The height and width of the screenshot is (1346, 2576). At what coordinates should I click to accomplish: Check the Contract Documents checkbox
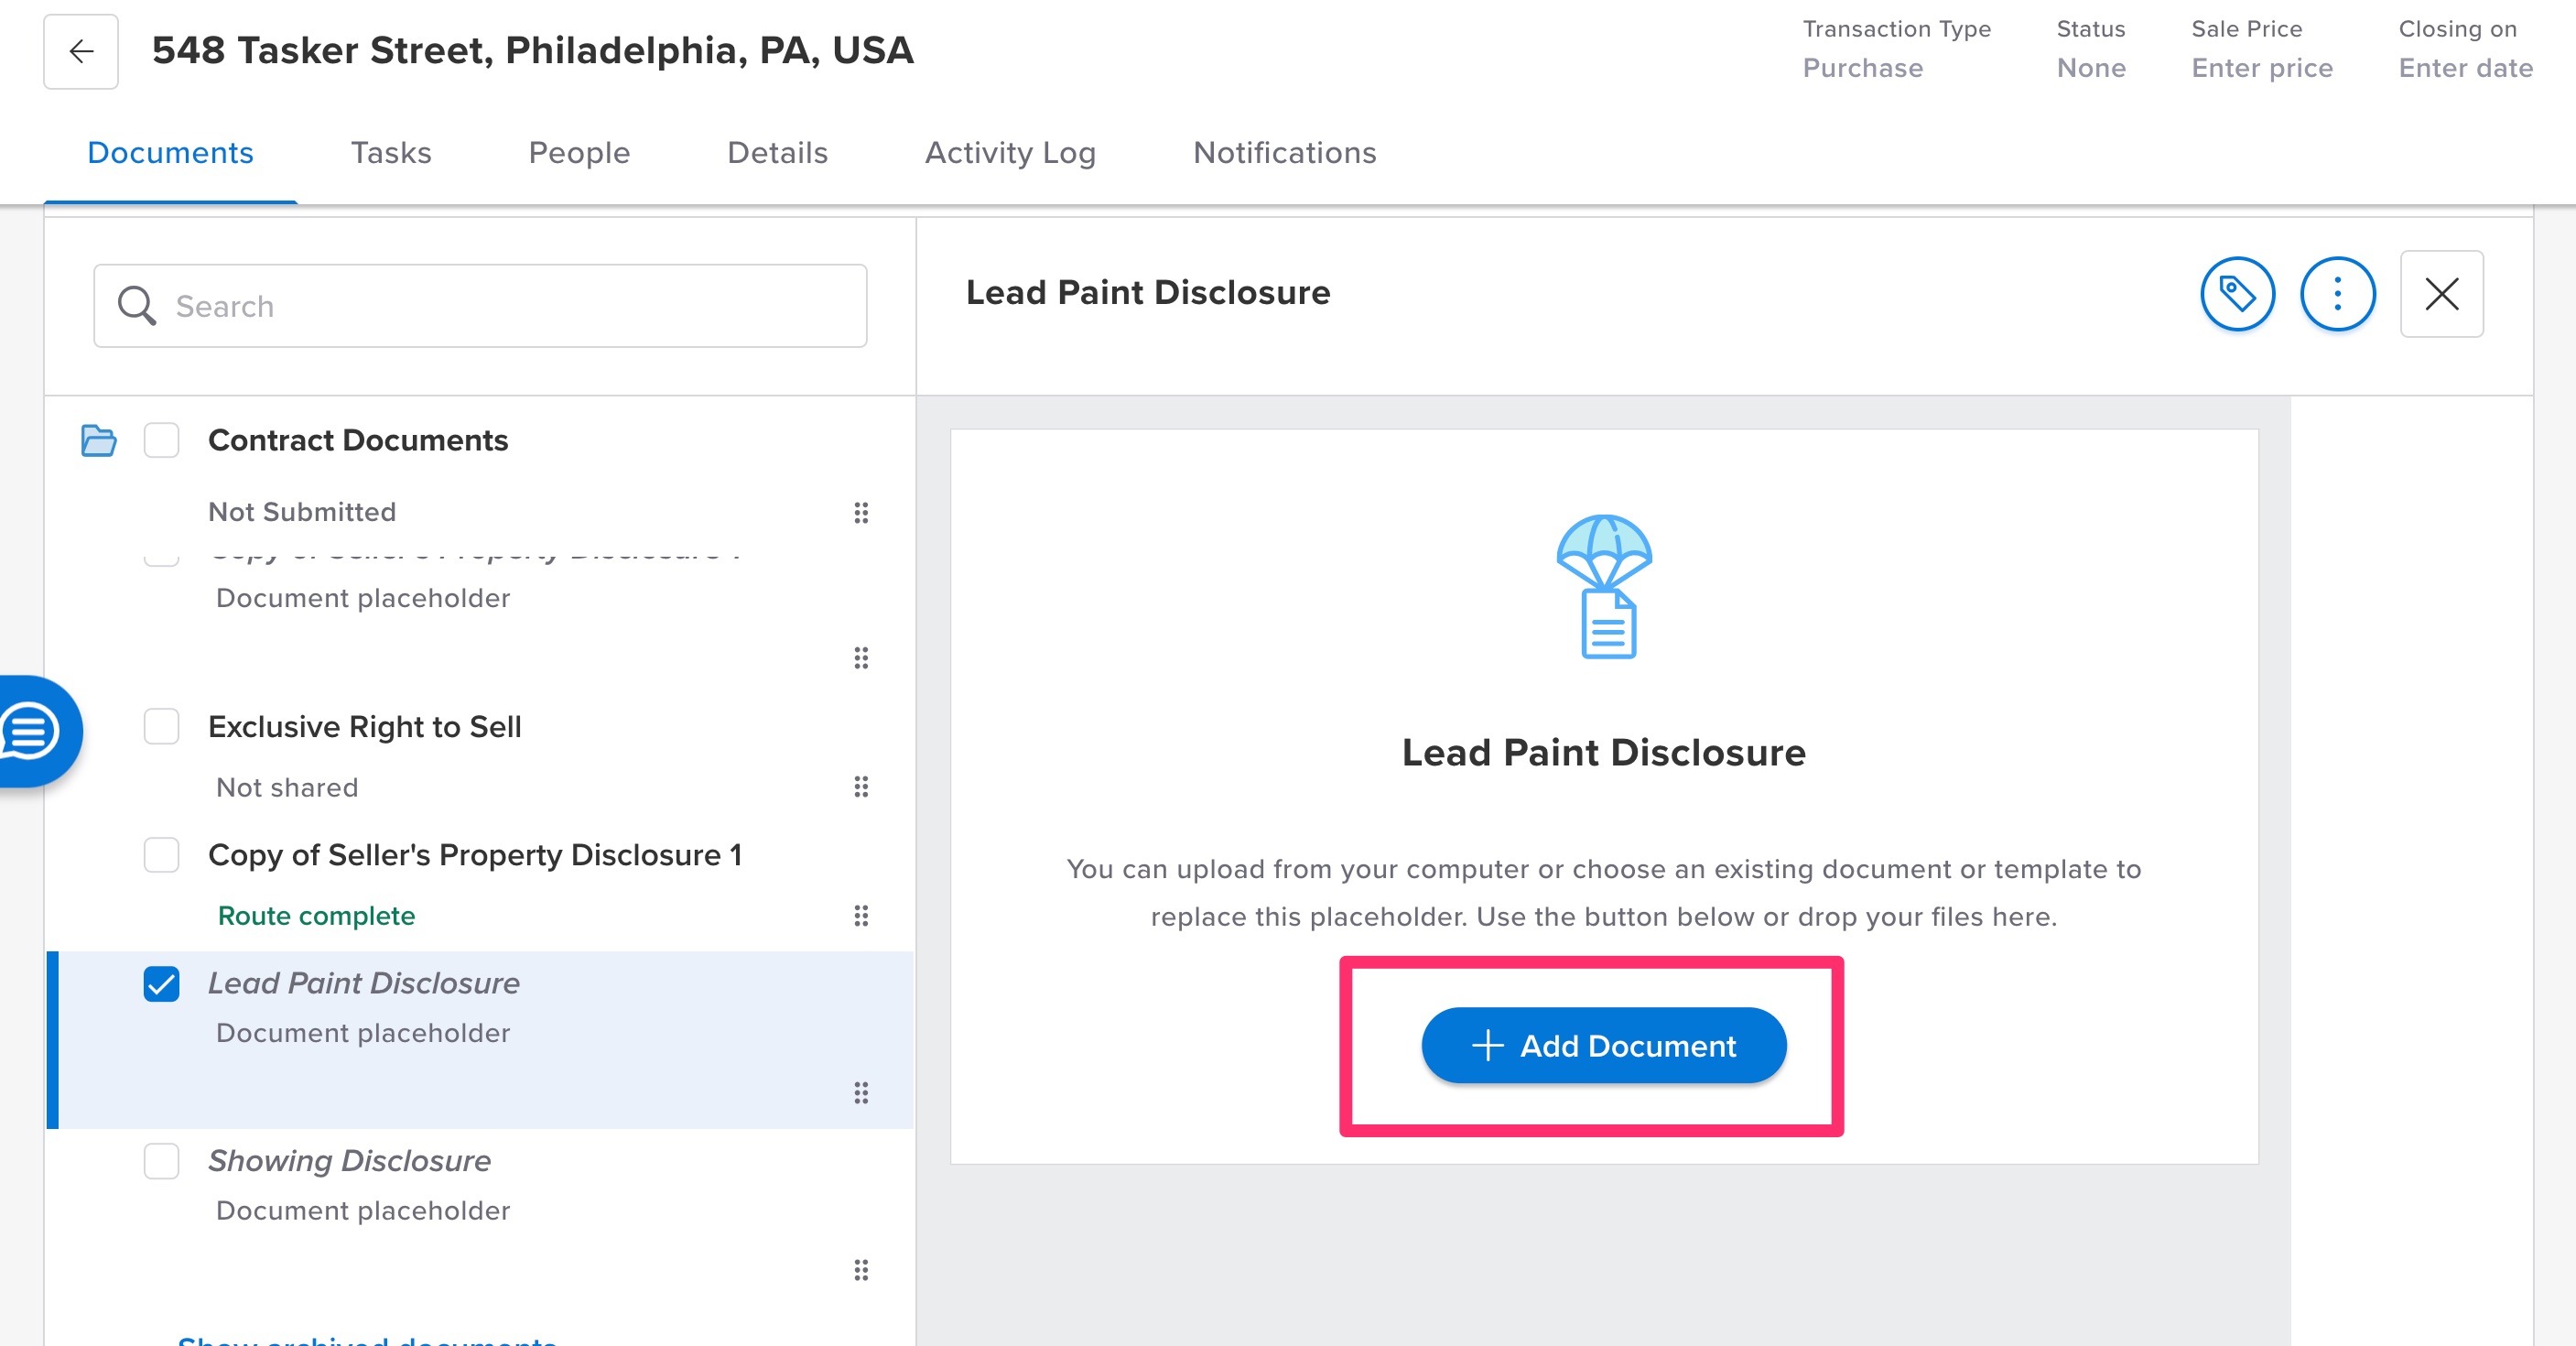[x=161, y=440]
